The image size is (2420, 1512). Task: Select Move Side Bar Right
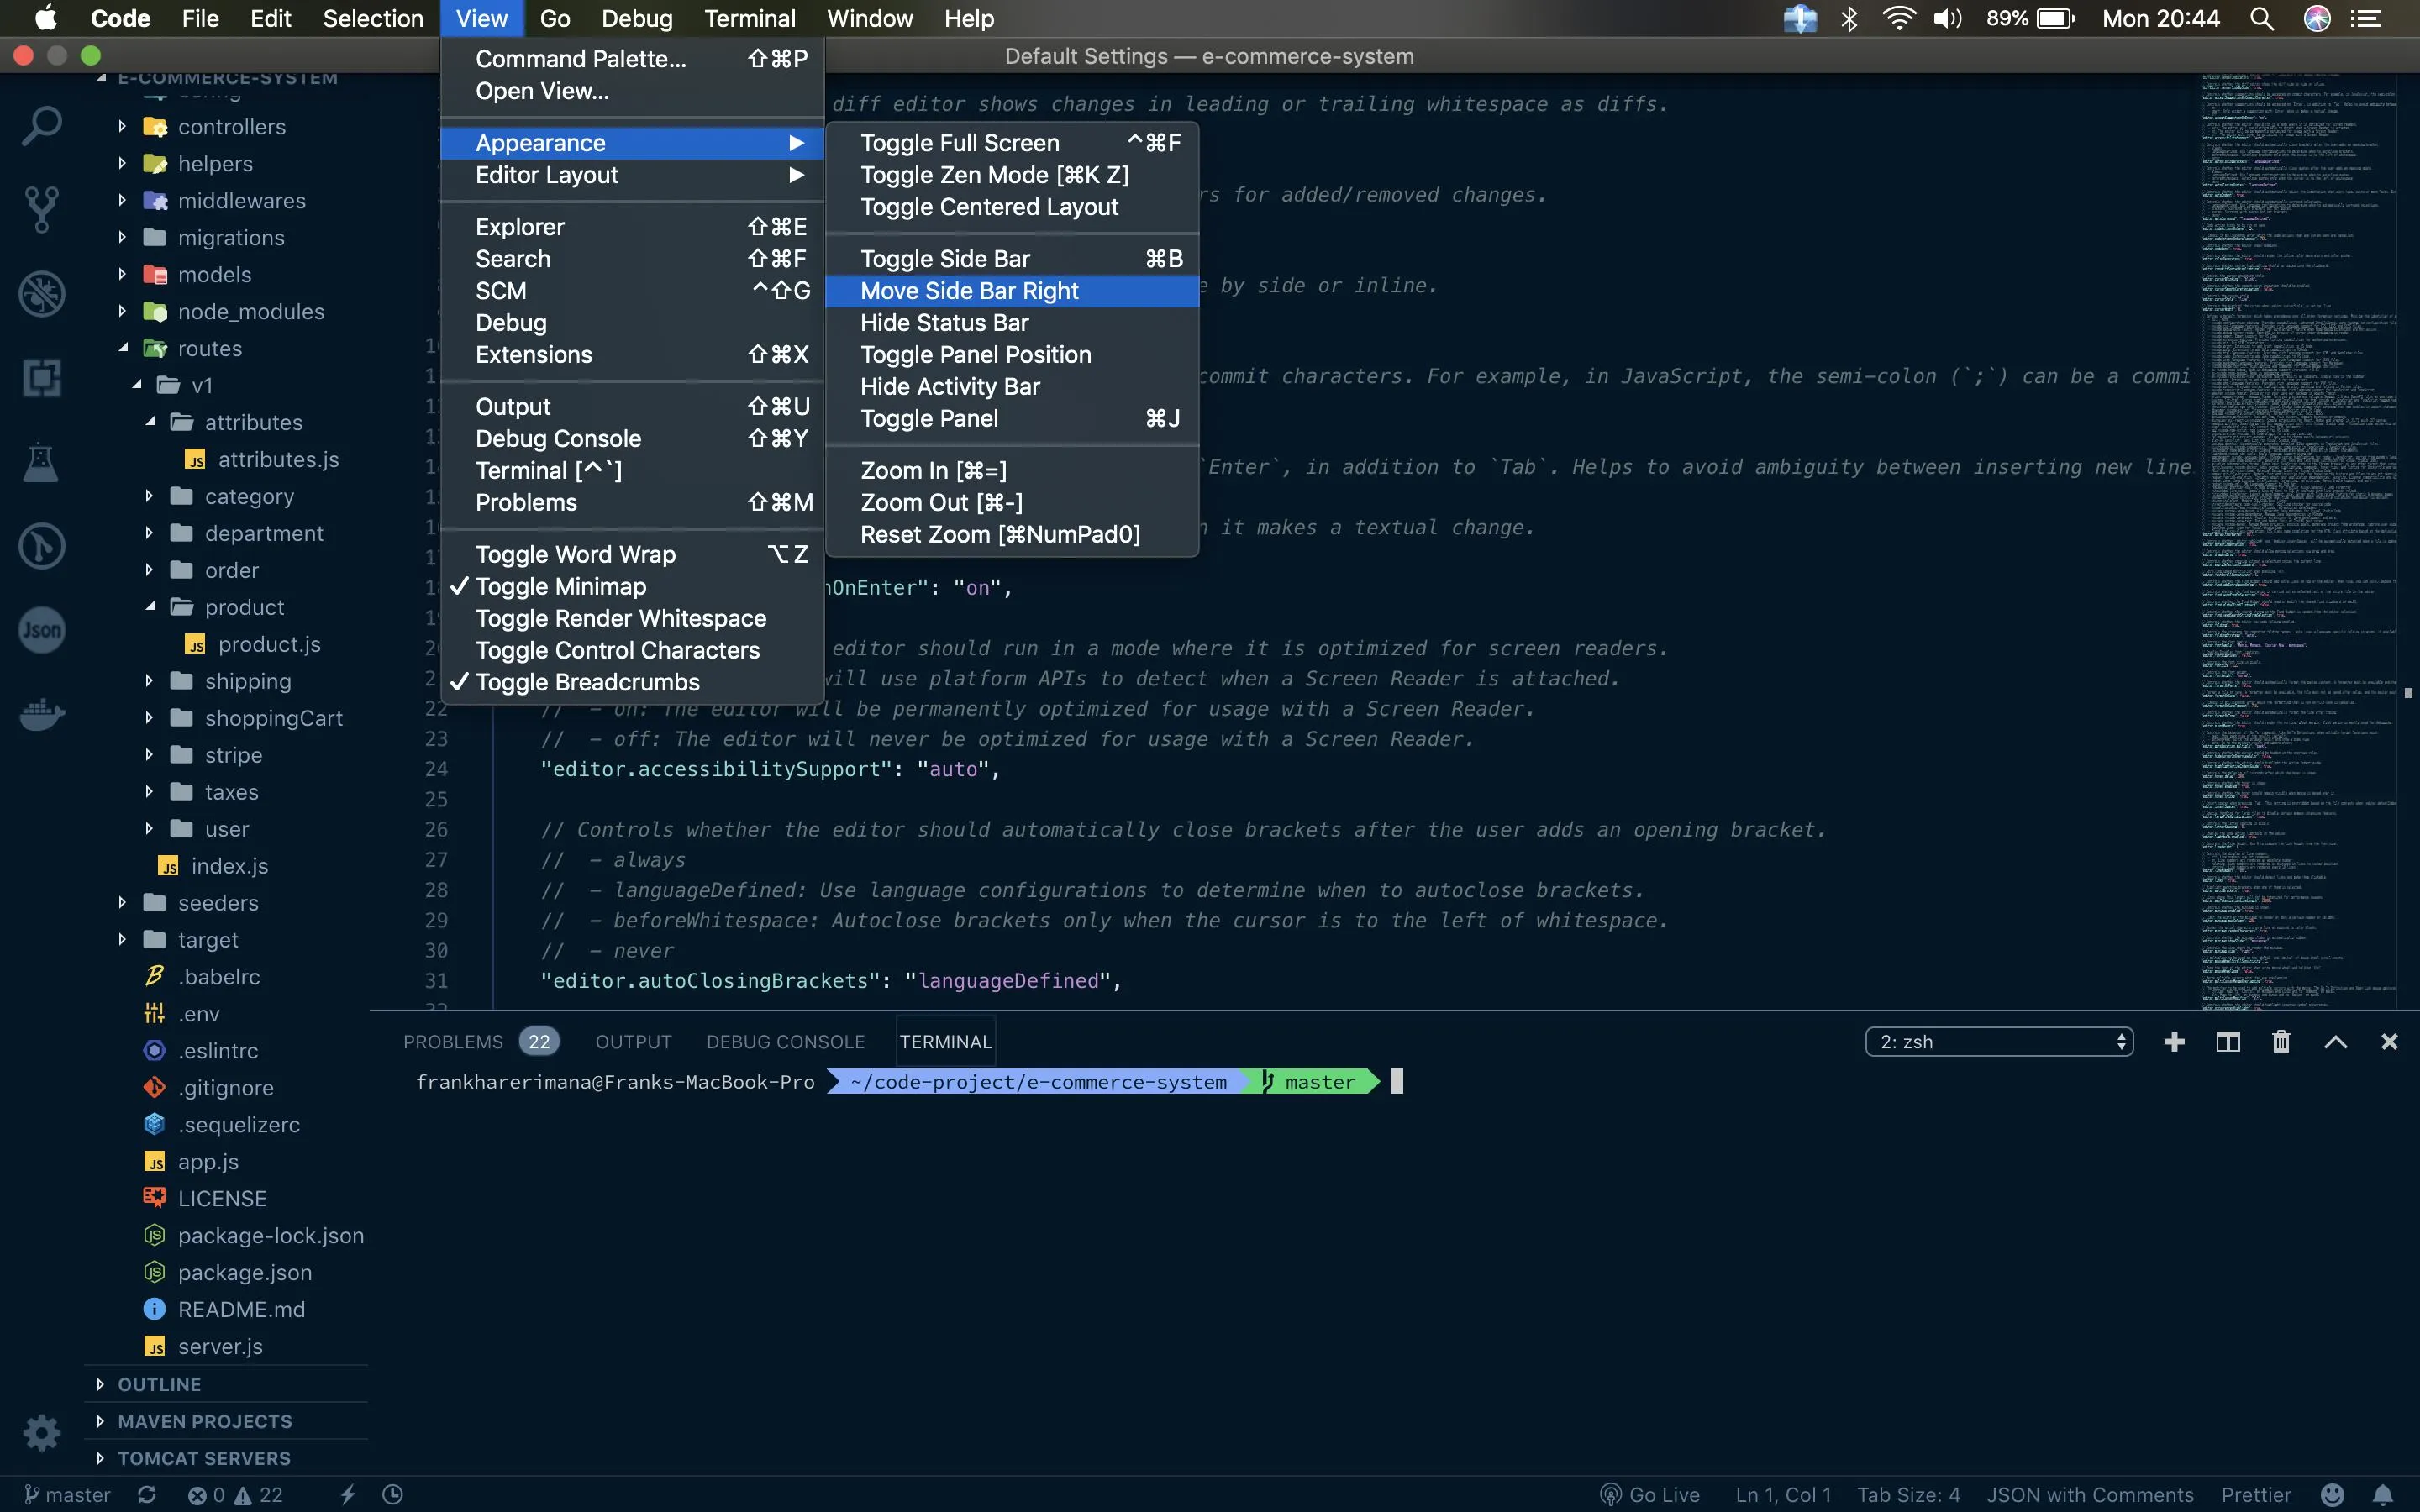point(969,291)
